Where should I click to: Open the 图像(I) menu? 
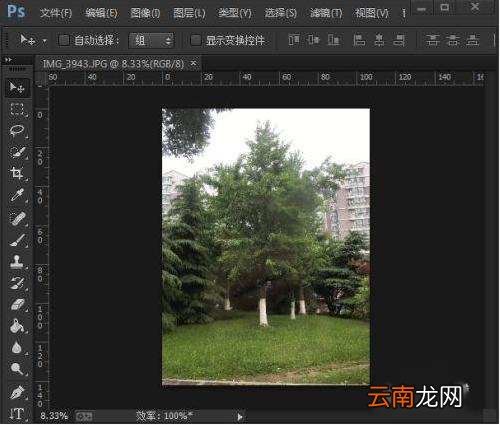[145, 13]
